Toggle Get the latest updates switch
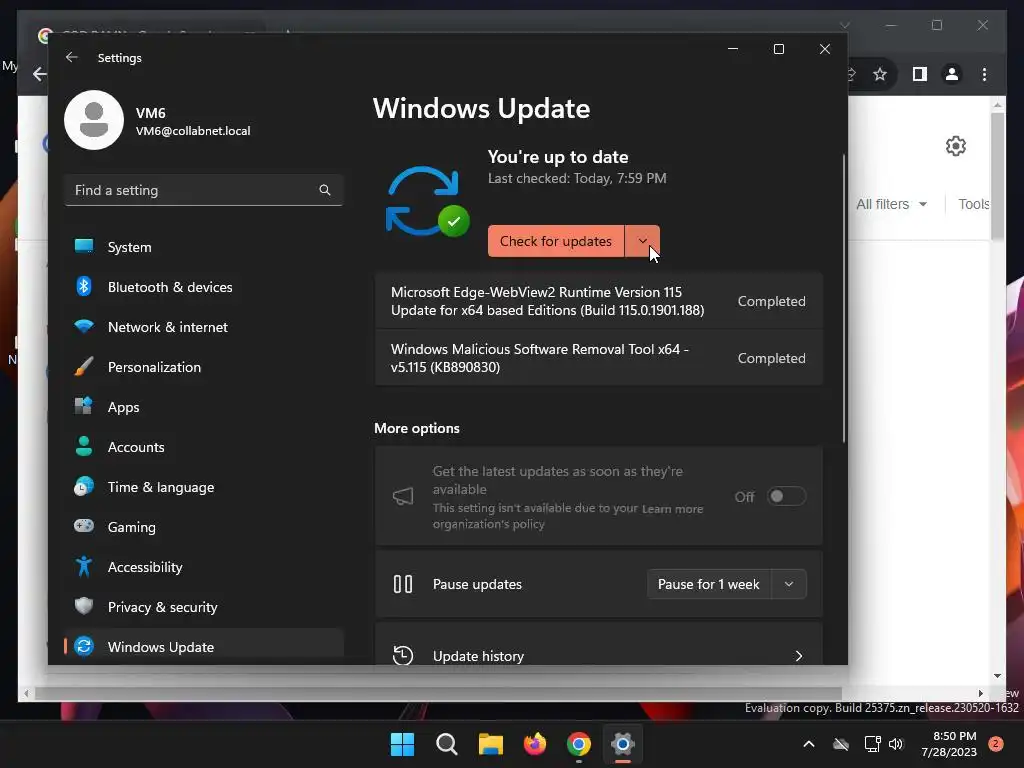 coord(786,496)
